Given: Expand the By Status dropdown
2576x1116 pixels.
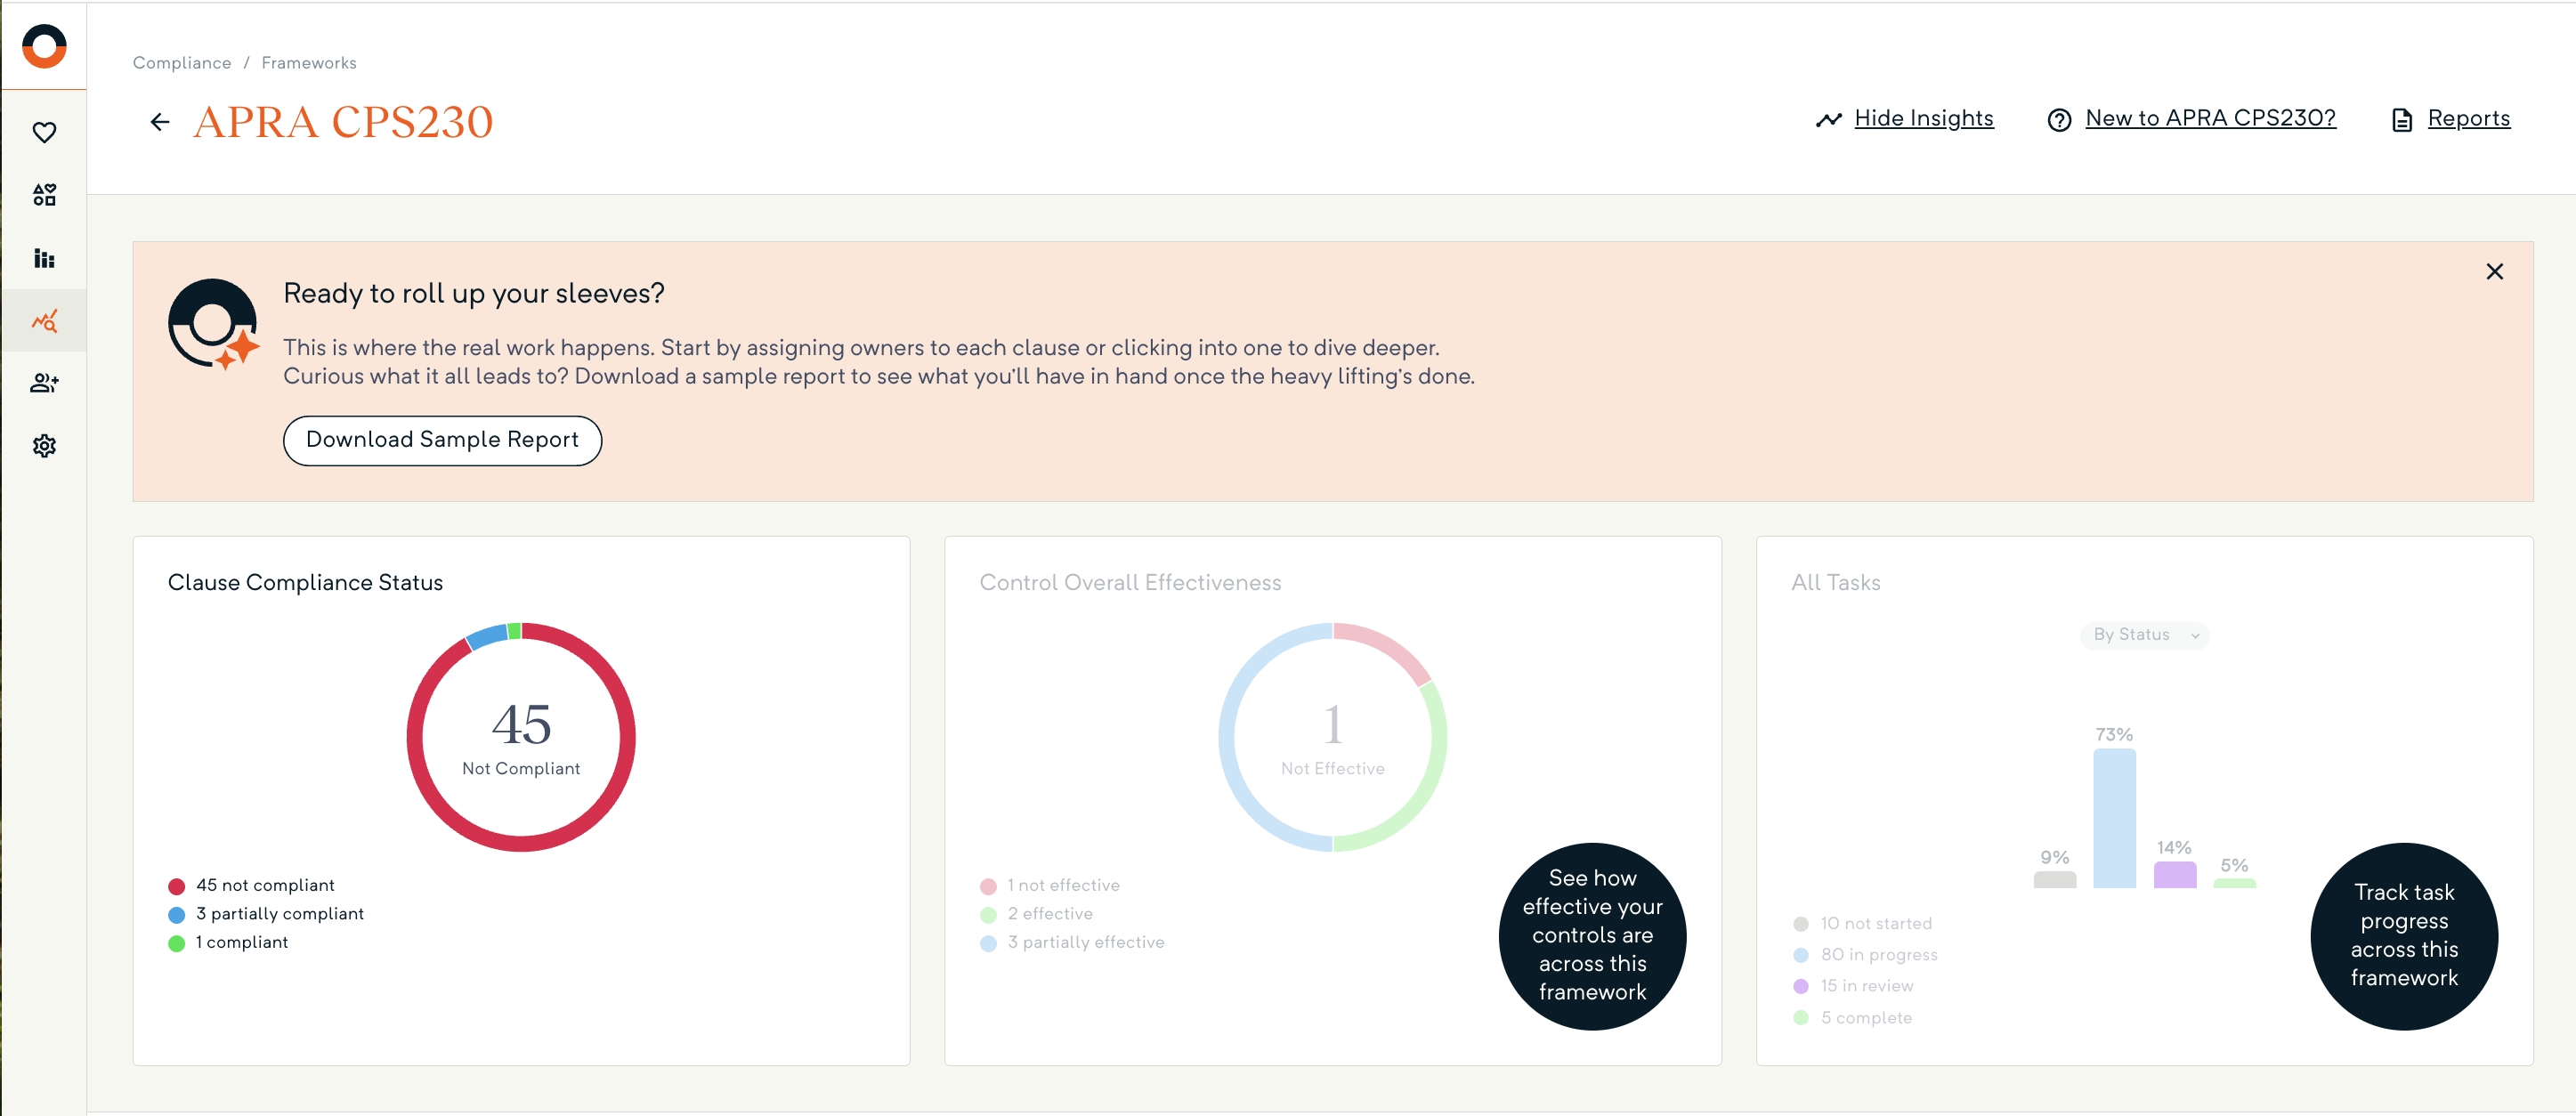Looking at the screenshot, I should point(2144,635).
